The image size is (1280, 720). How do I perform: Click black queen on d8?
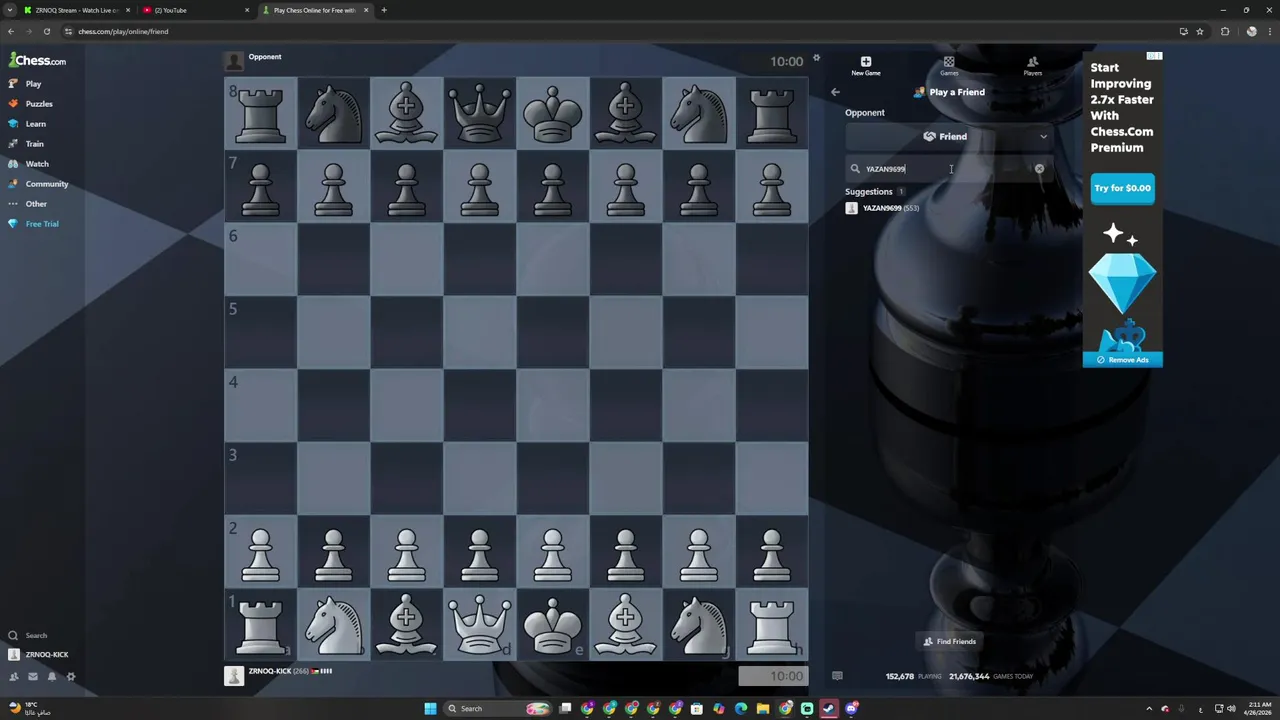pyautogui.click(x=480, y=113)
